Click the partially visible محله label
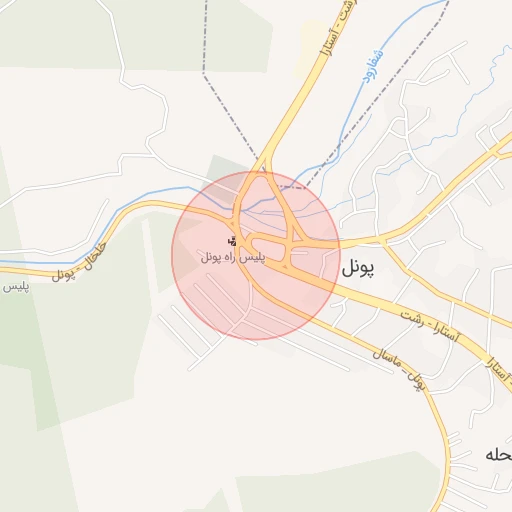 499,455
